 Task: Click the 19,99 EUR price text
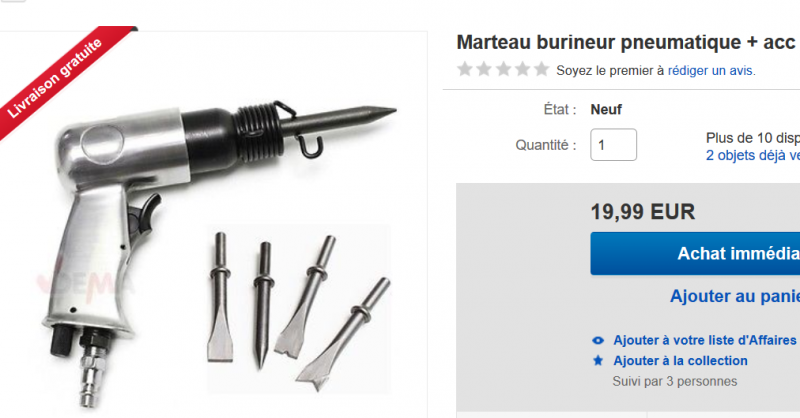point(642,212)
